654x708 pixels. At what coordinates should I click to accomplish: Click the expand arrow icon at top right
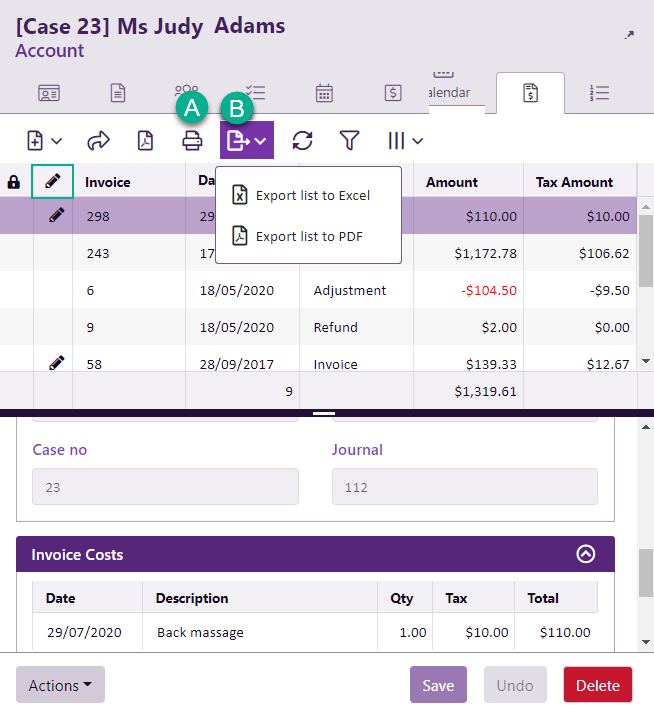(629, 35)
